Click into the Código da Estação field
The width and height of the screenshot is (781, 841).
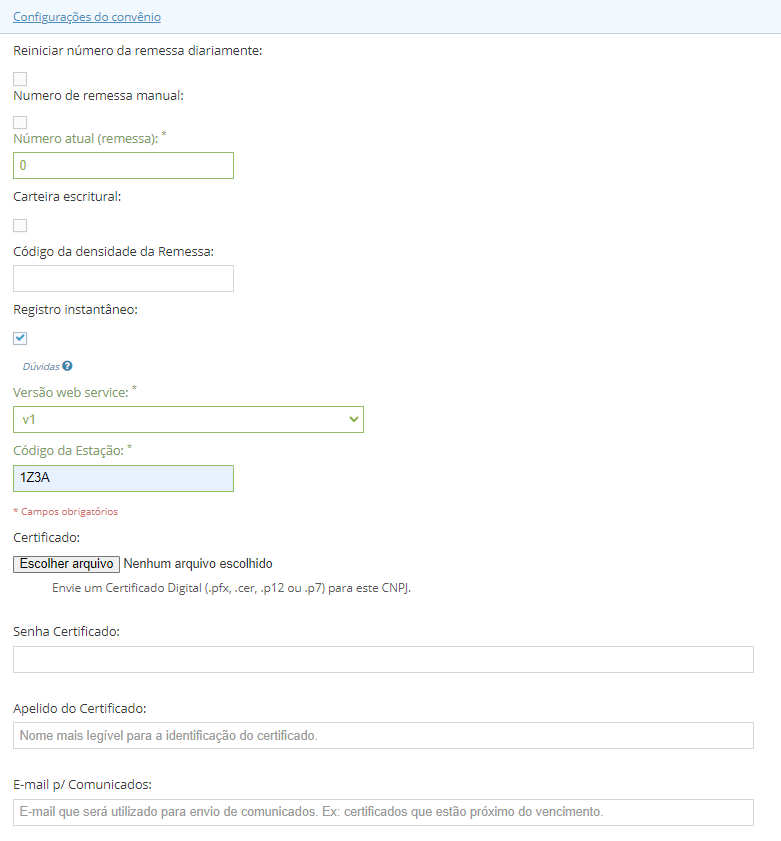(x=123, y=478)
